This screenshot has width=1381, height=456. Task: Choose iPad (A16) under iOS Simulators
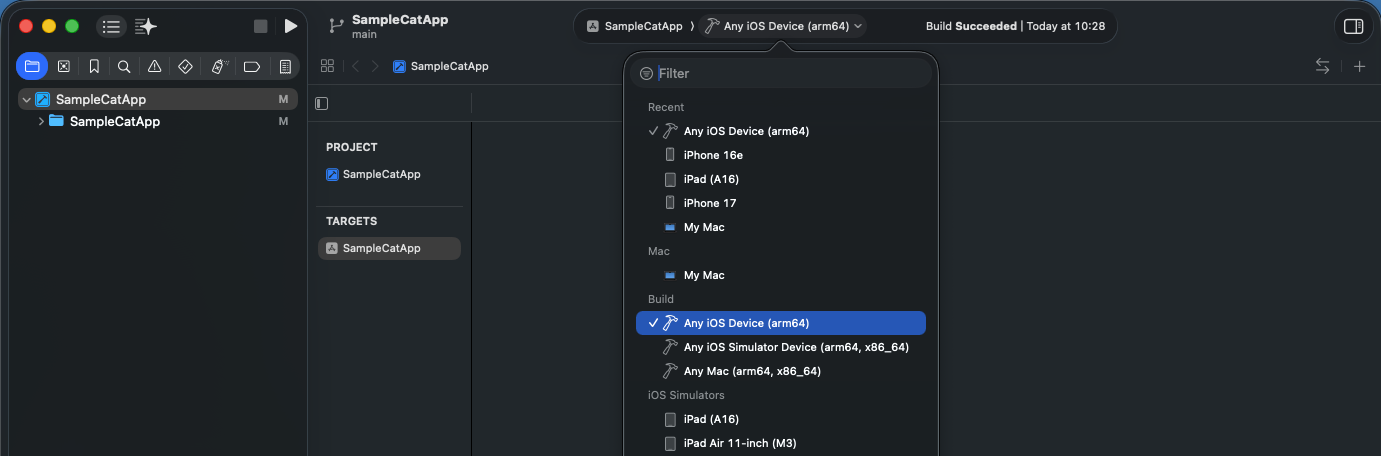point(781,419)
